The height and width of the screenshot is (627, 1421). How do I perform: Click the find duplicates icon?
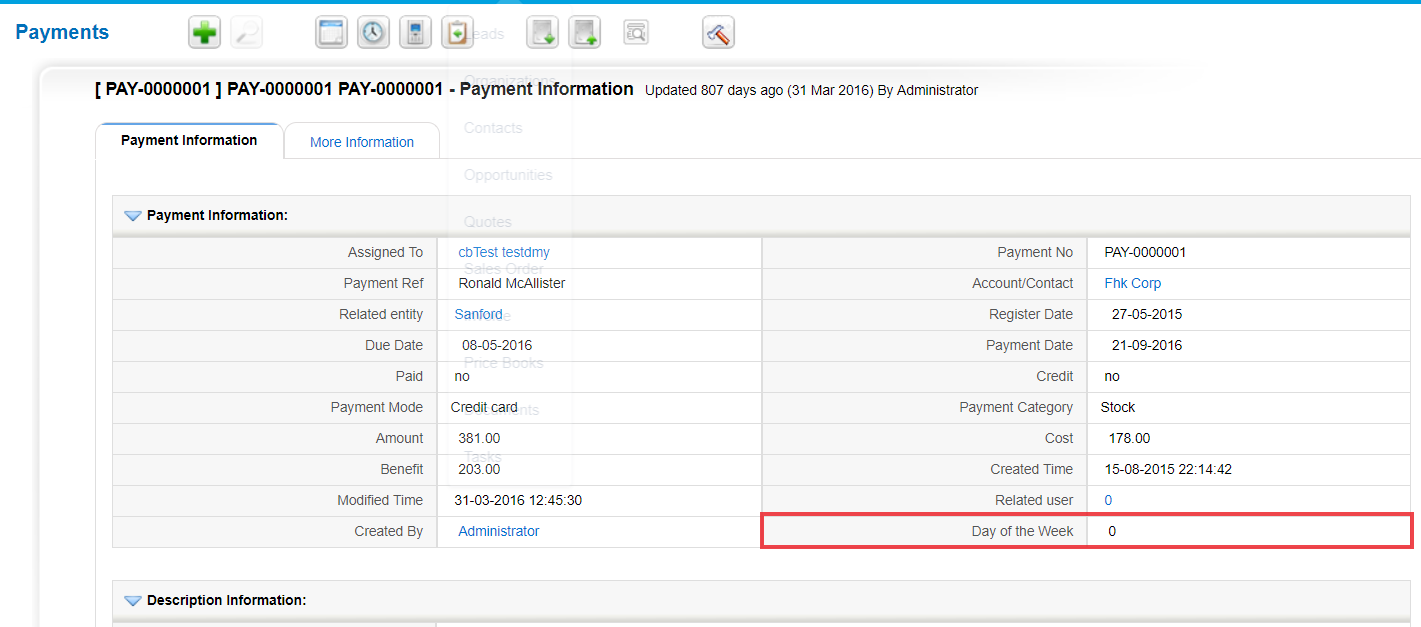coord(636,33)
